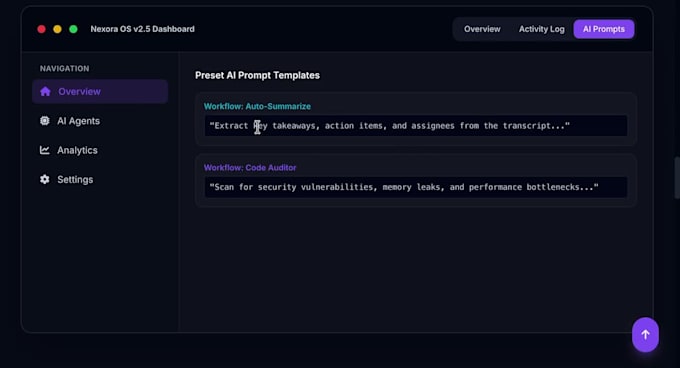Click the page scrollbar thumb at right edge

(x=677, y=178)
